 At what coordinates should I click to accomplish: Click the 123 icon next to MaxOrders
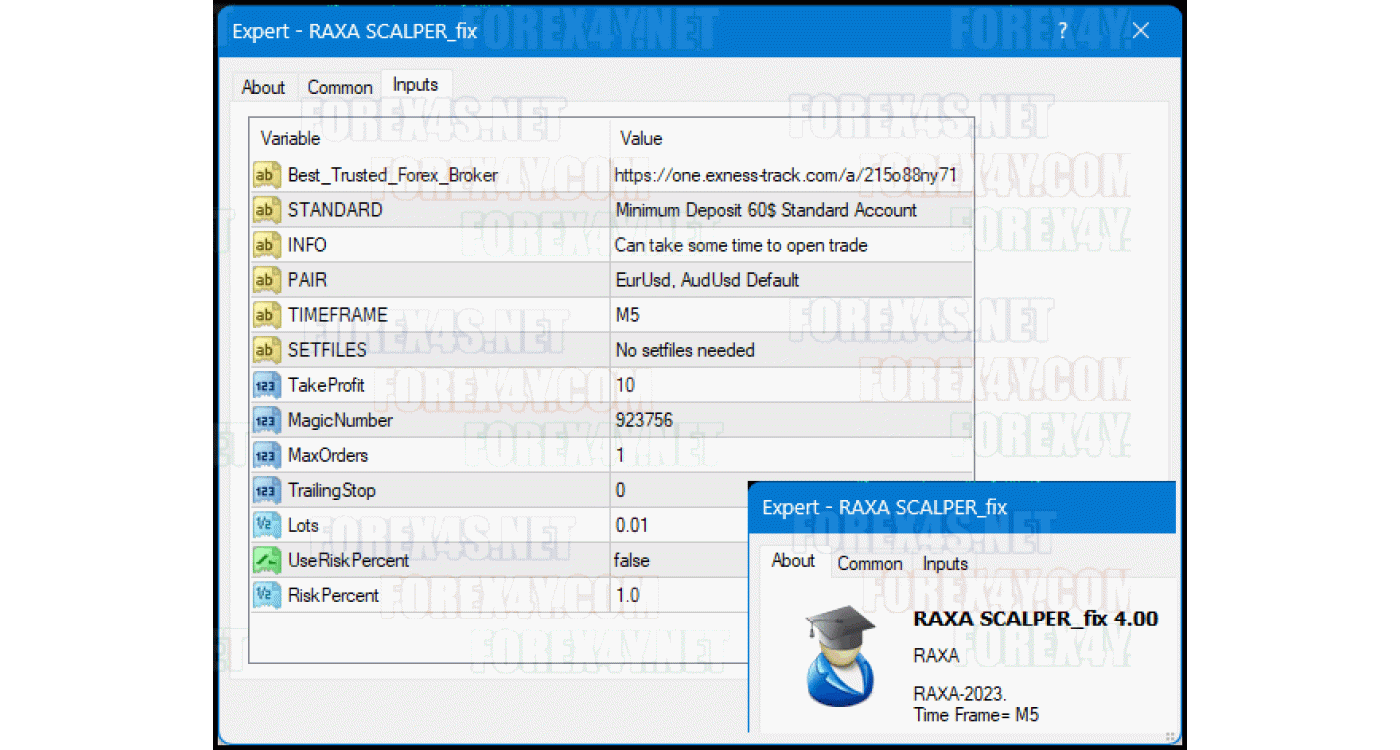(265, 455)
